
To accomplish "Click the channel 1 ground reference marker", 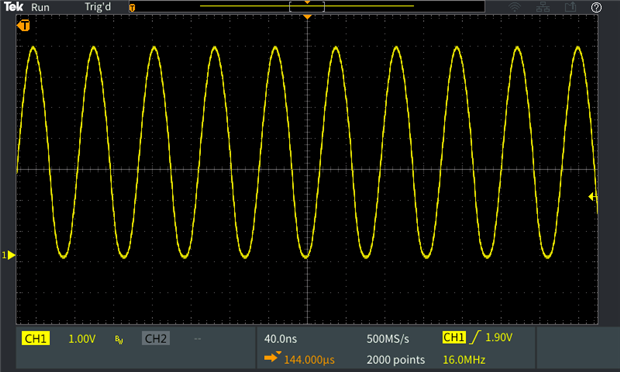I will click(x=9, y=255).
